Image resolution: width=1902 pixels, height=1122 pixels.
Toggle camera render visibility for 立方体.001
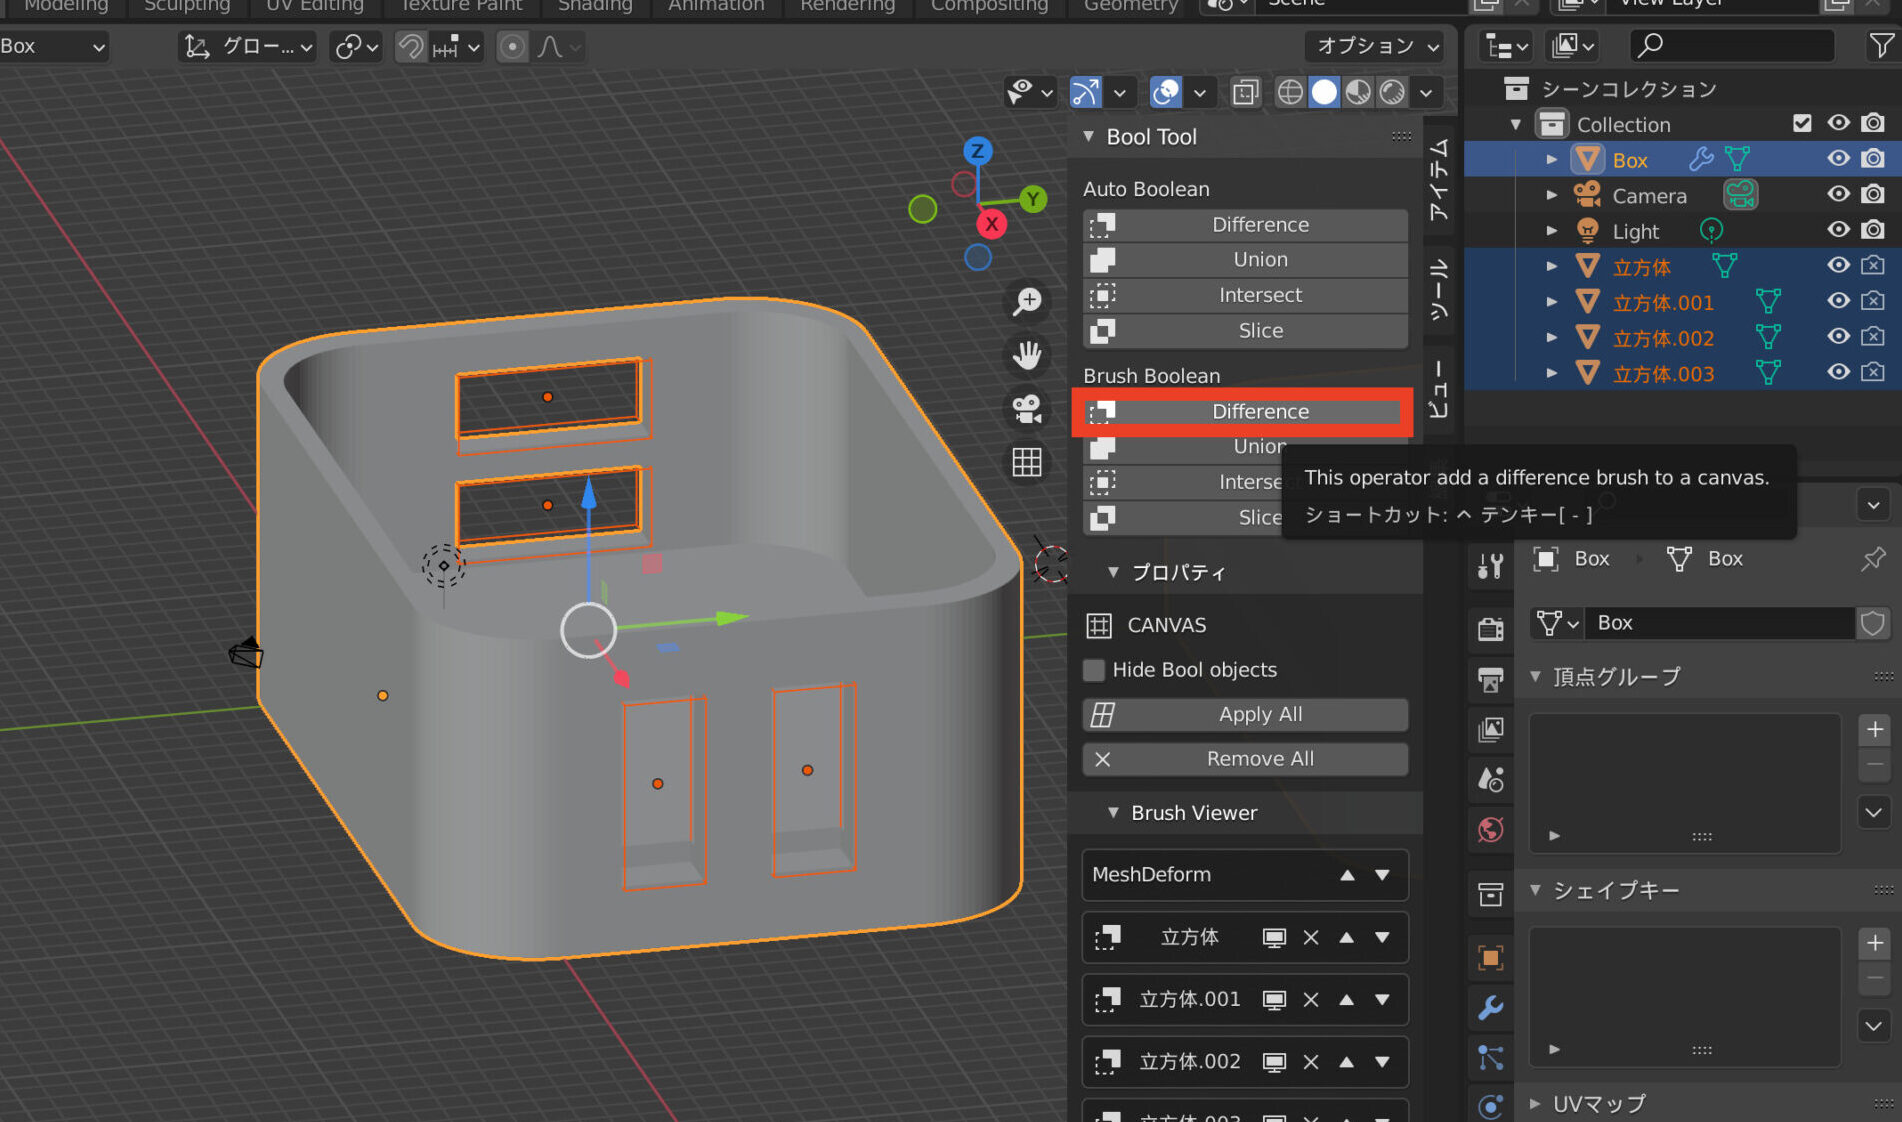1873,301
